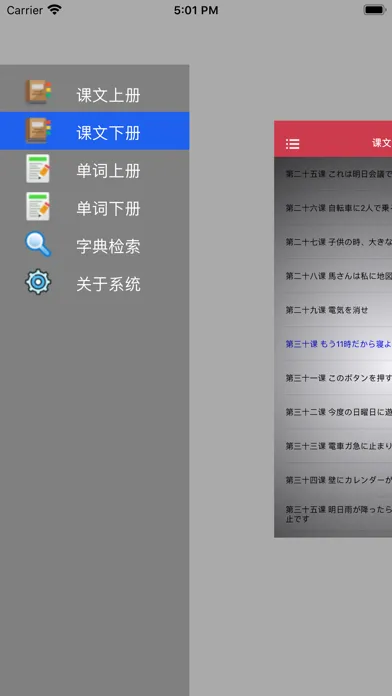Open lesson 第二十七课 子供の時
The width and height of the screenshot is (392, 696).
point(333,242)
